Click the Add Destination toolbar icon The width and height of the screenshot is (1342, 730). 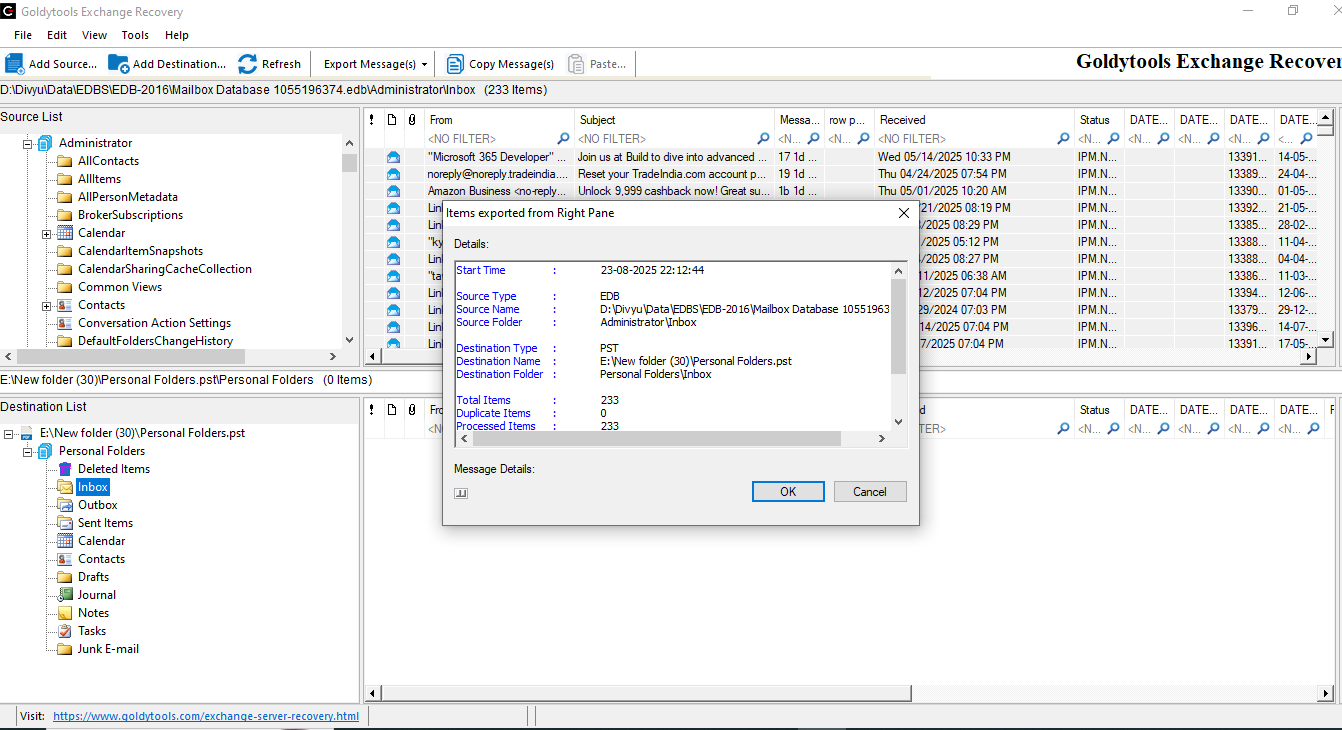click(x=118, y=64)
